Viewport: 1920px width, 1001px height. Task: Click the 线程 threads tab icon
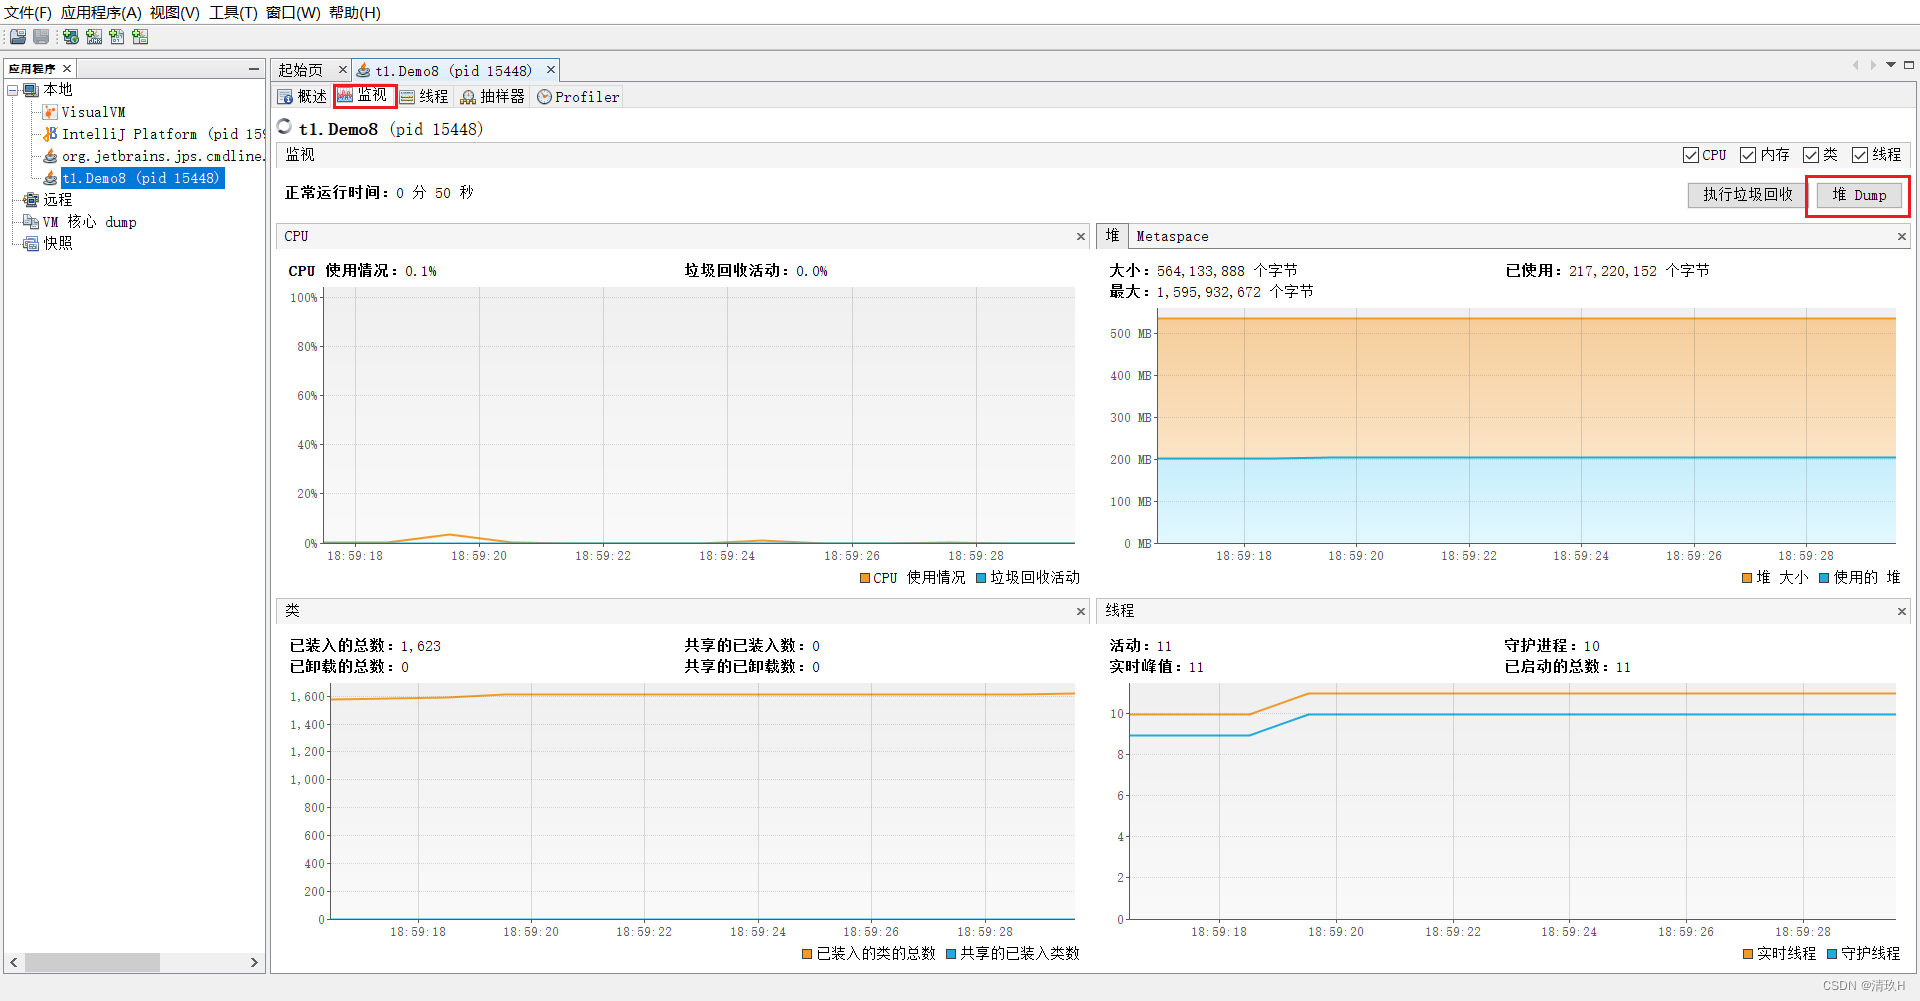tap(407, 97)
